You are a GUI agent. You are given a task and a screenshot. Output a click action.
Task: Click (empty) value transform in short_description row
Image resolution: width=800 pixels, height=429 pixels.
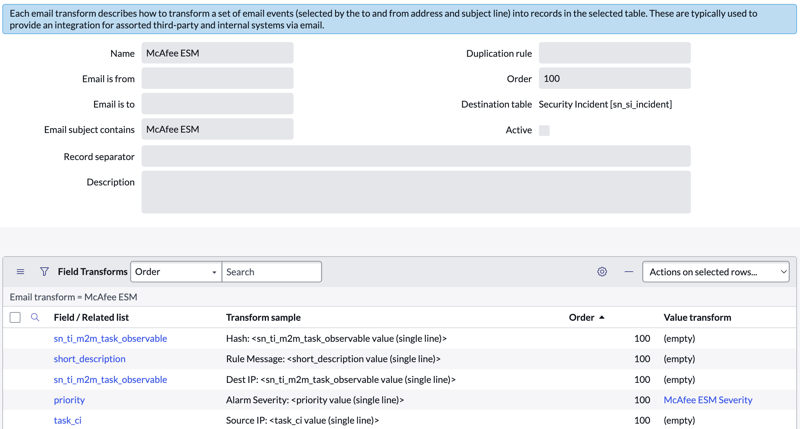[679, 359]
